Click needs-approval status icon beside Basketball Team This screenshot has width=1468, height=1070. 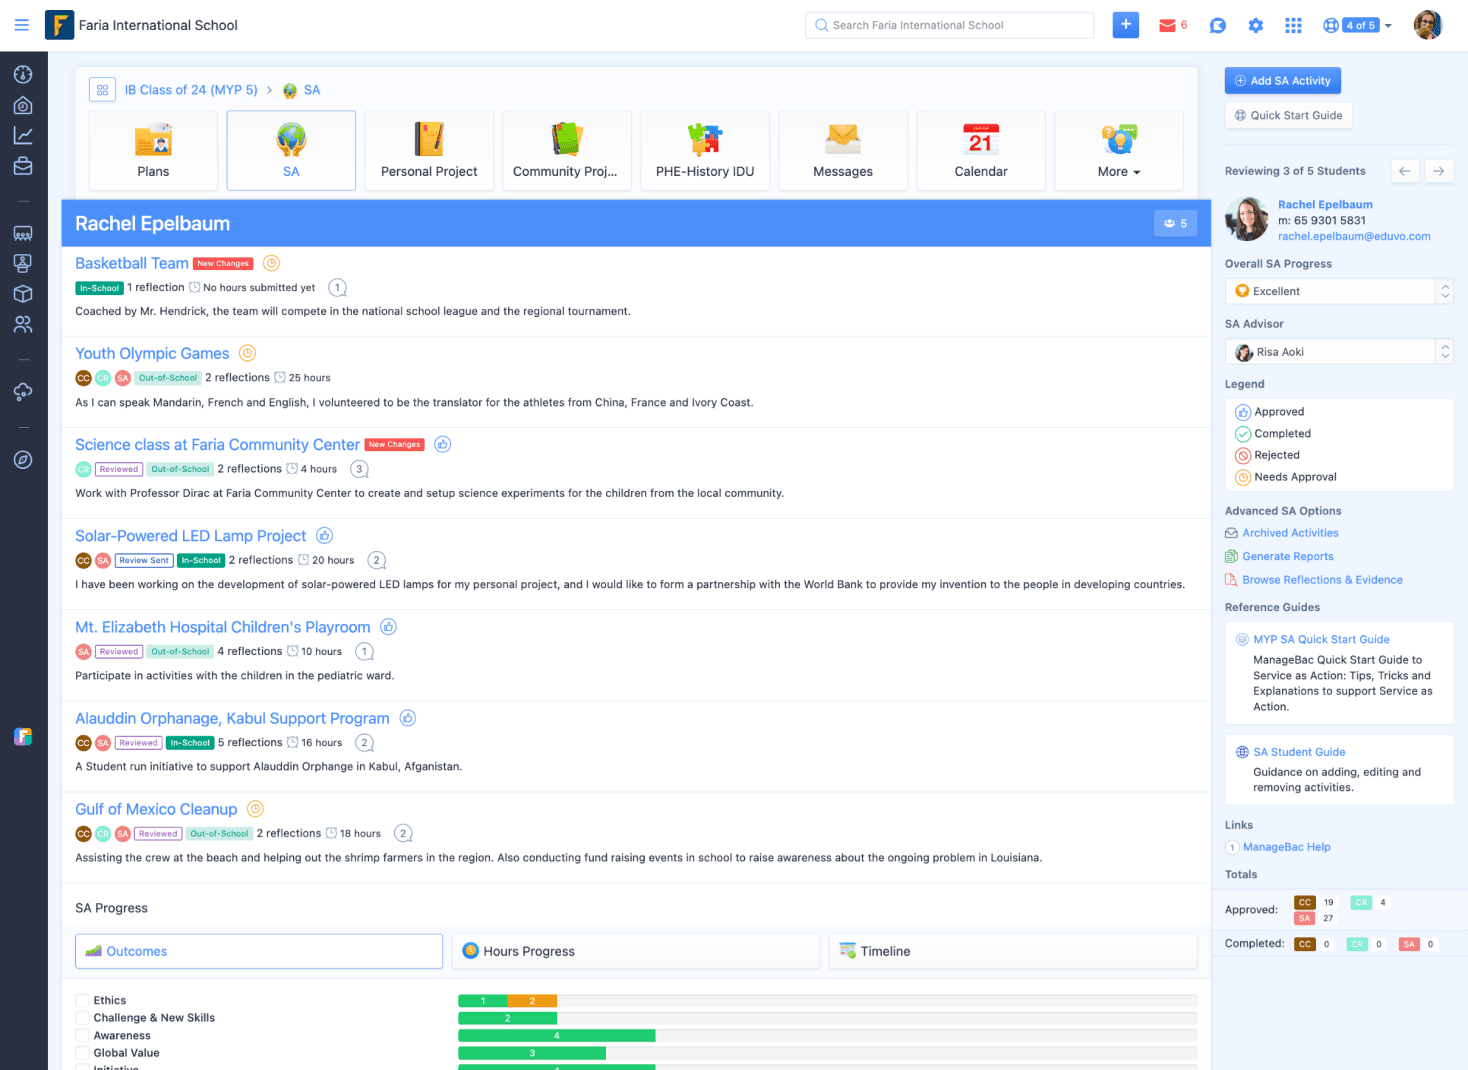pyautogui.click(x=271, y=263)
